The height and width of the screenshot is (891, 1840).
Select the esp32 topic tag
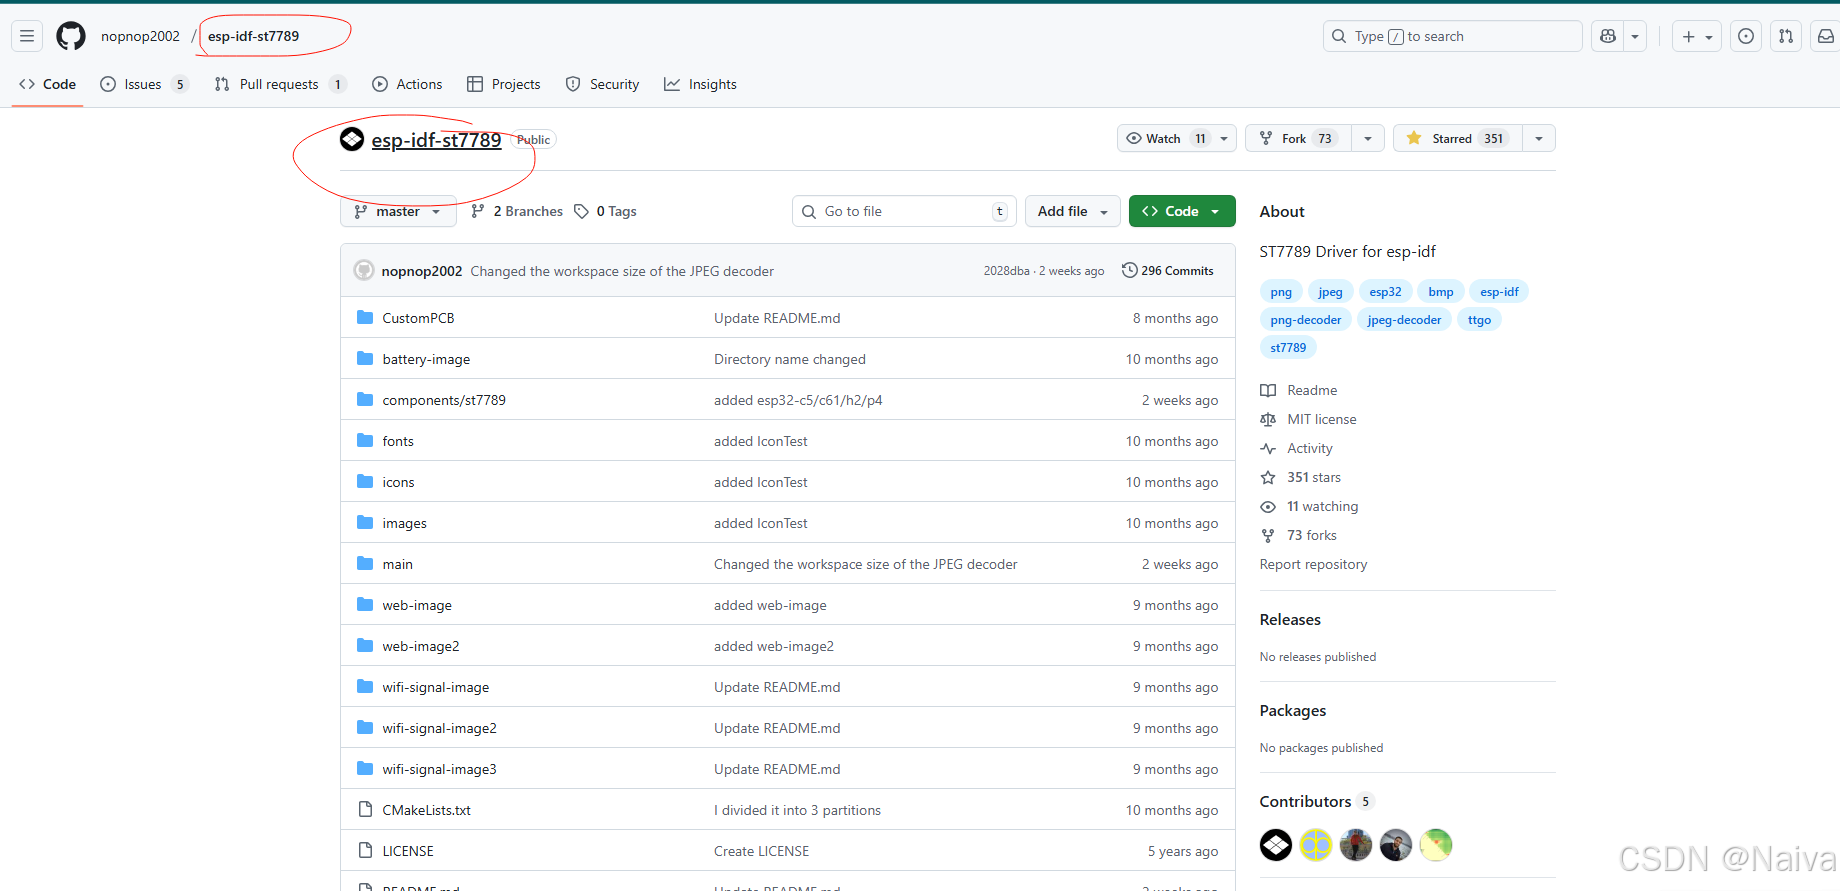point(1385,292)
